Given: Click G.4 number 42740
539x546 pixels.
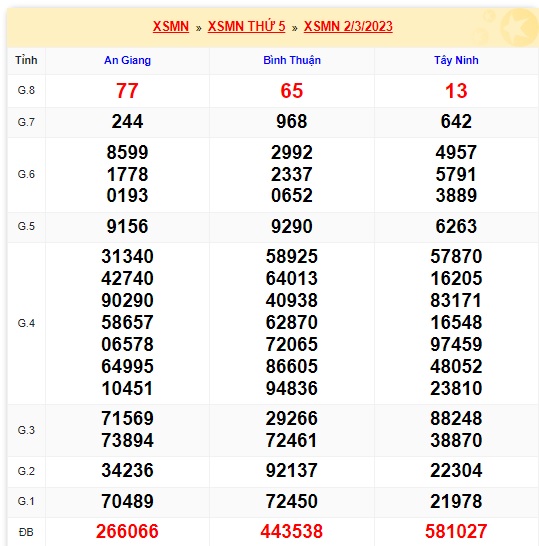Looking at the screenshot, I should pos(127,279).
